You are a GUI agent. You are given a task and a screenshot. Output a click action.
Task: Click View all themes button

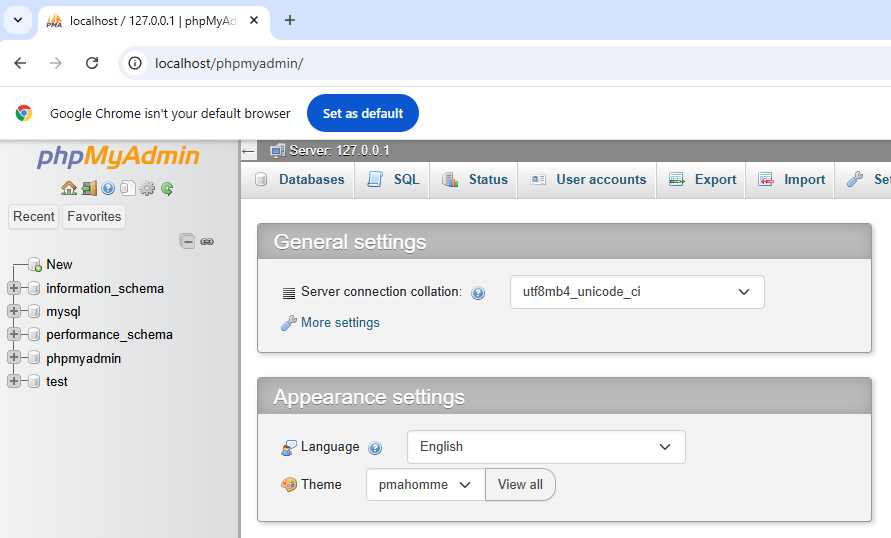point(520,485)
